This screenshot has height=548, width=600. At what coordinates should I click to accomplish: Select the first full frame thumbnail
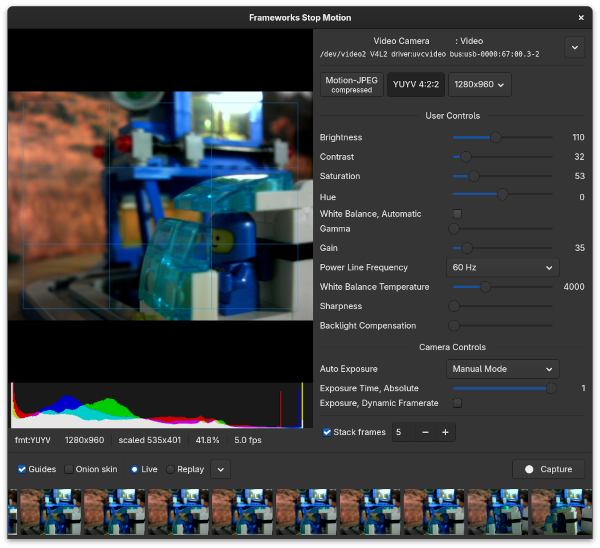[x=51, y=512]
